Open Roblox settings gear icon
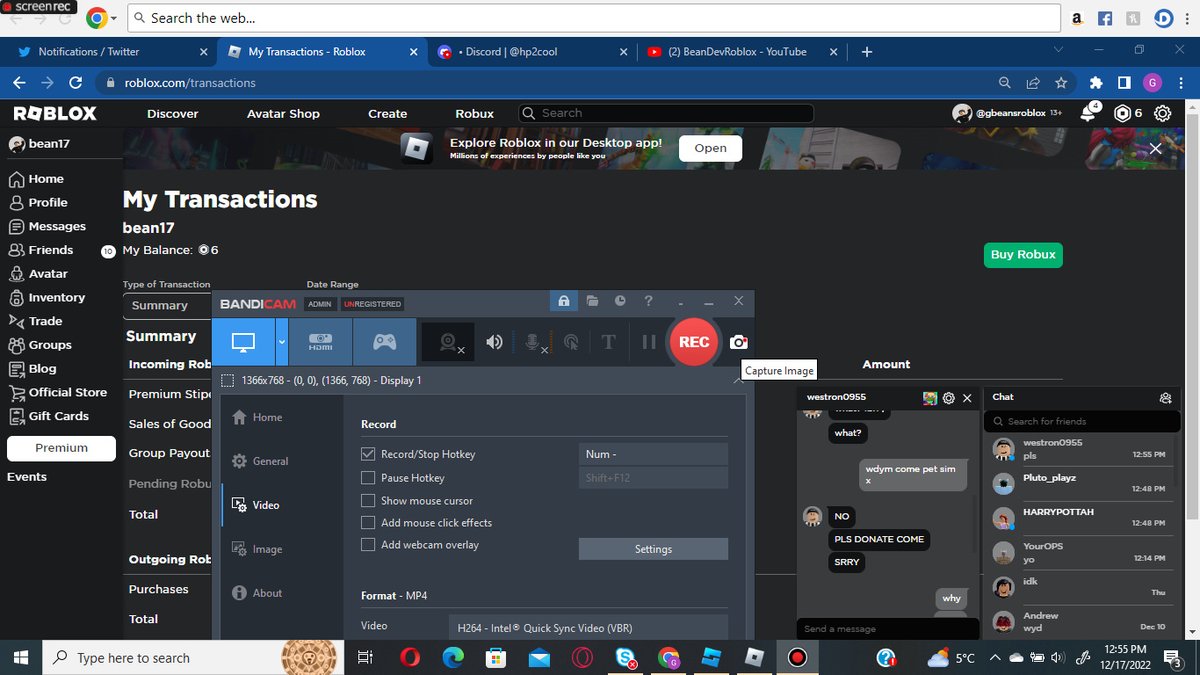1200x675 pixels. click(x=1163, y=114)
